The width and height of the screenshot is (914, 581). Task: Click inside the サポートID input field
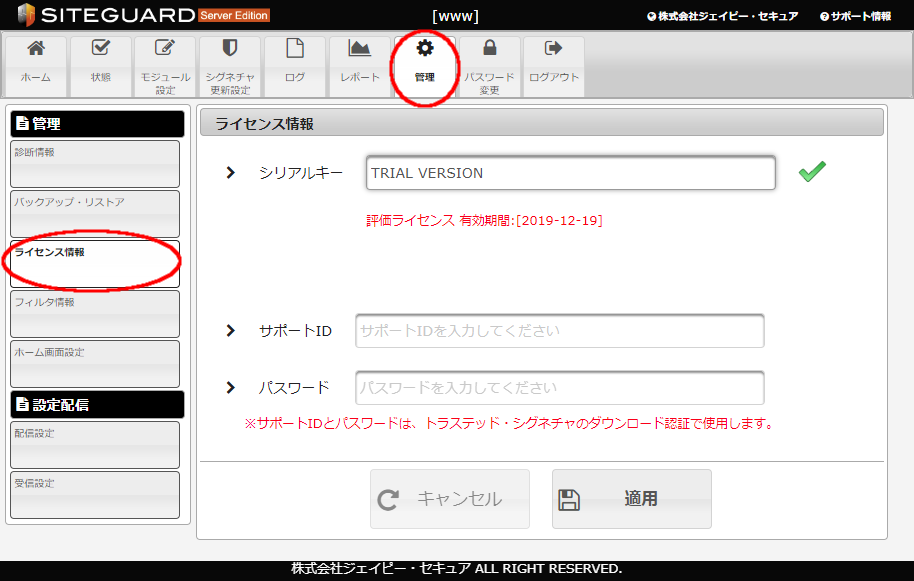[x=559, y=330]
